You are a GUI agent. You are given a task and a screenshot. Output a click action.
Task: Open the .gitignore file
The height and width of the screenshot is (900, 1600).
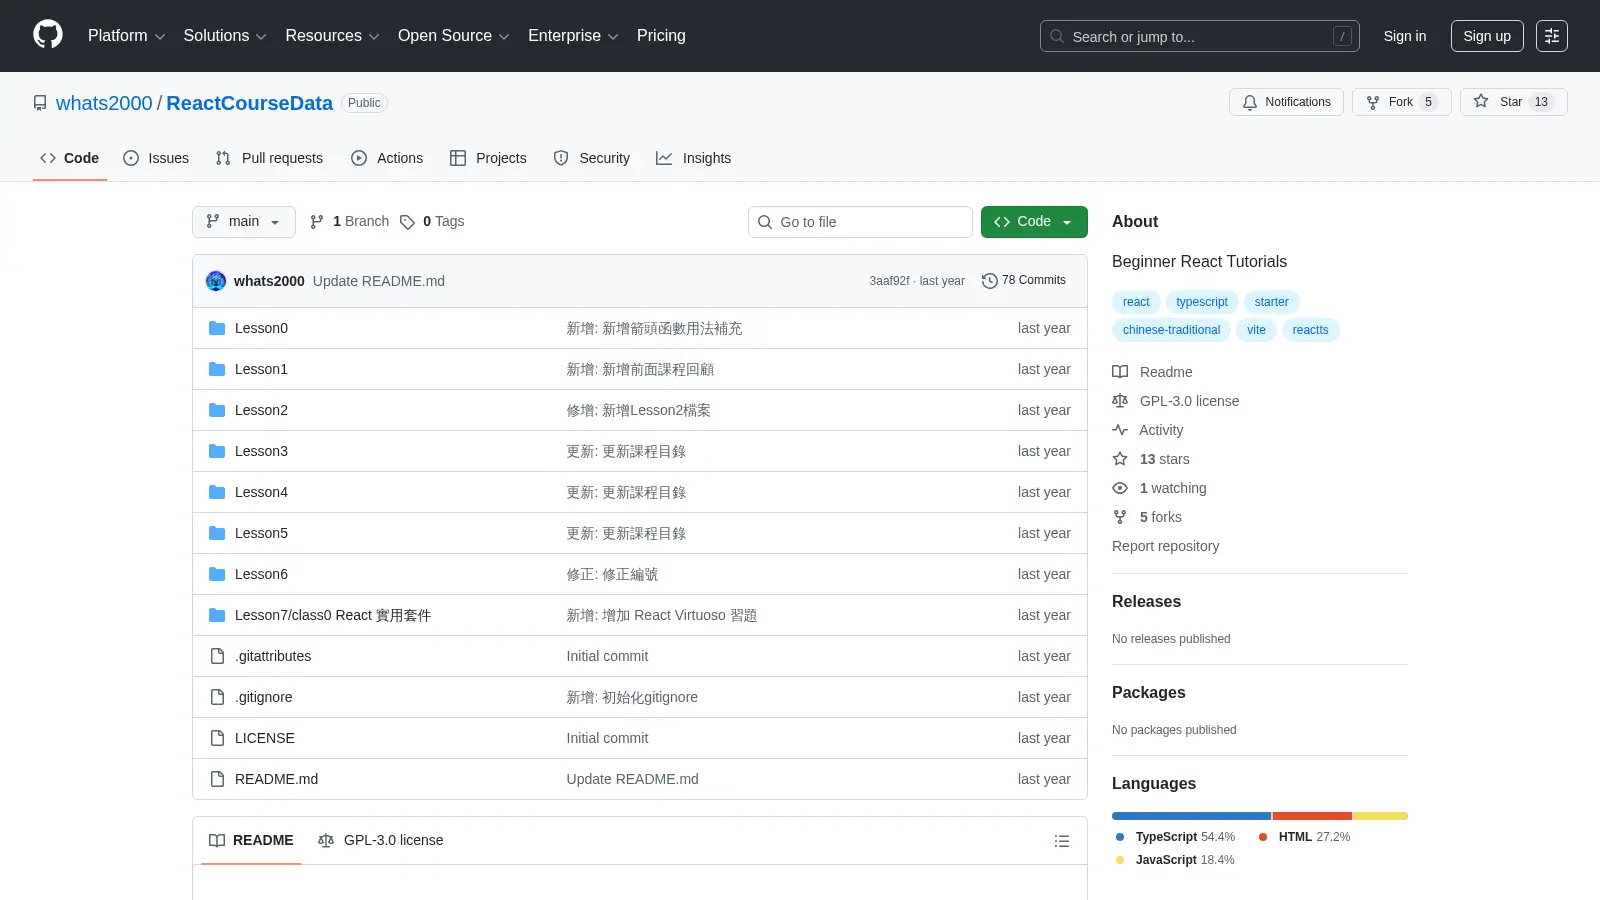(264, 697)
